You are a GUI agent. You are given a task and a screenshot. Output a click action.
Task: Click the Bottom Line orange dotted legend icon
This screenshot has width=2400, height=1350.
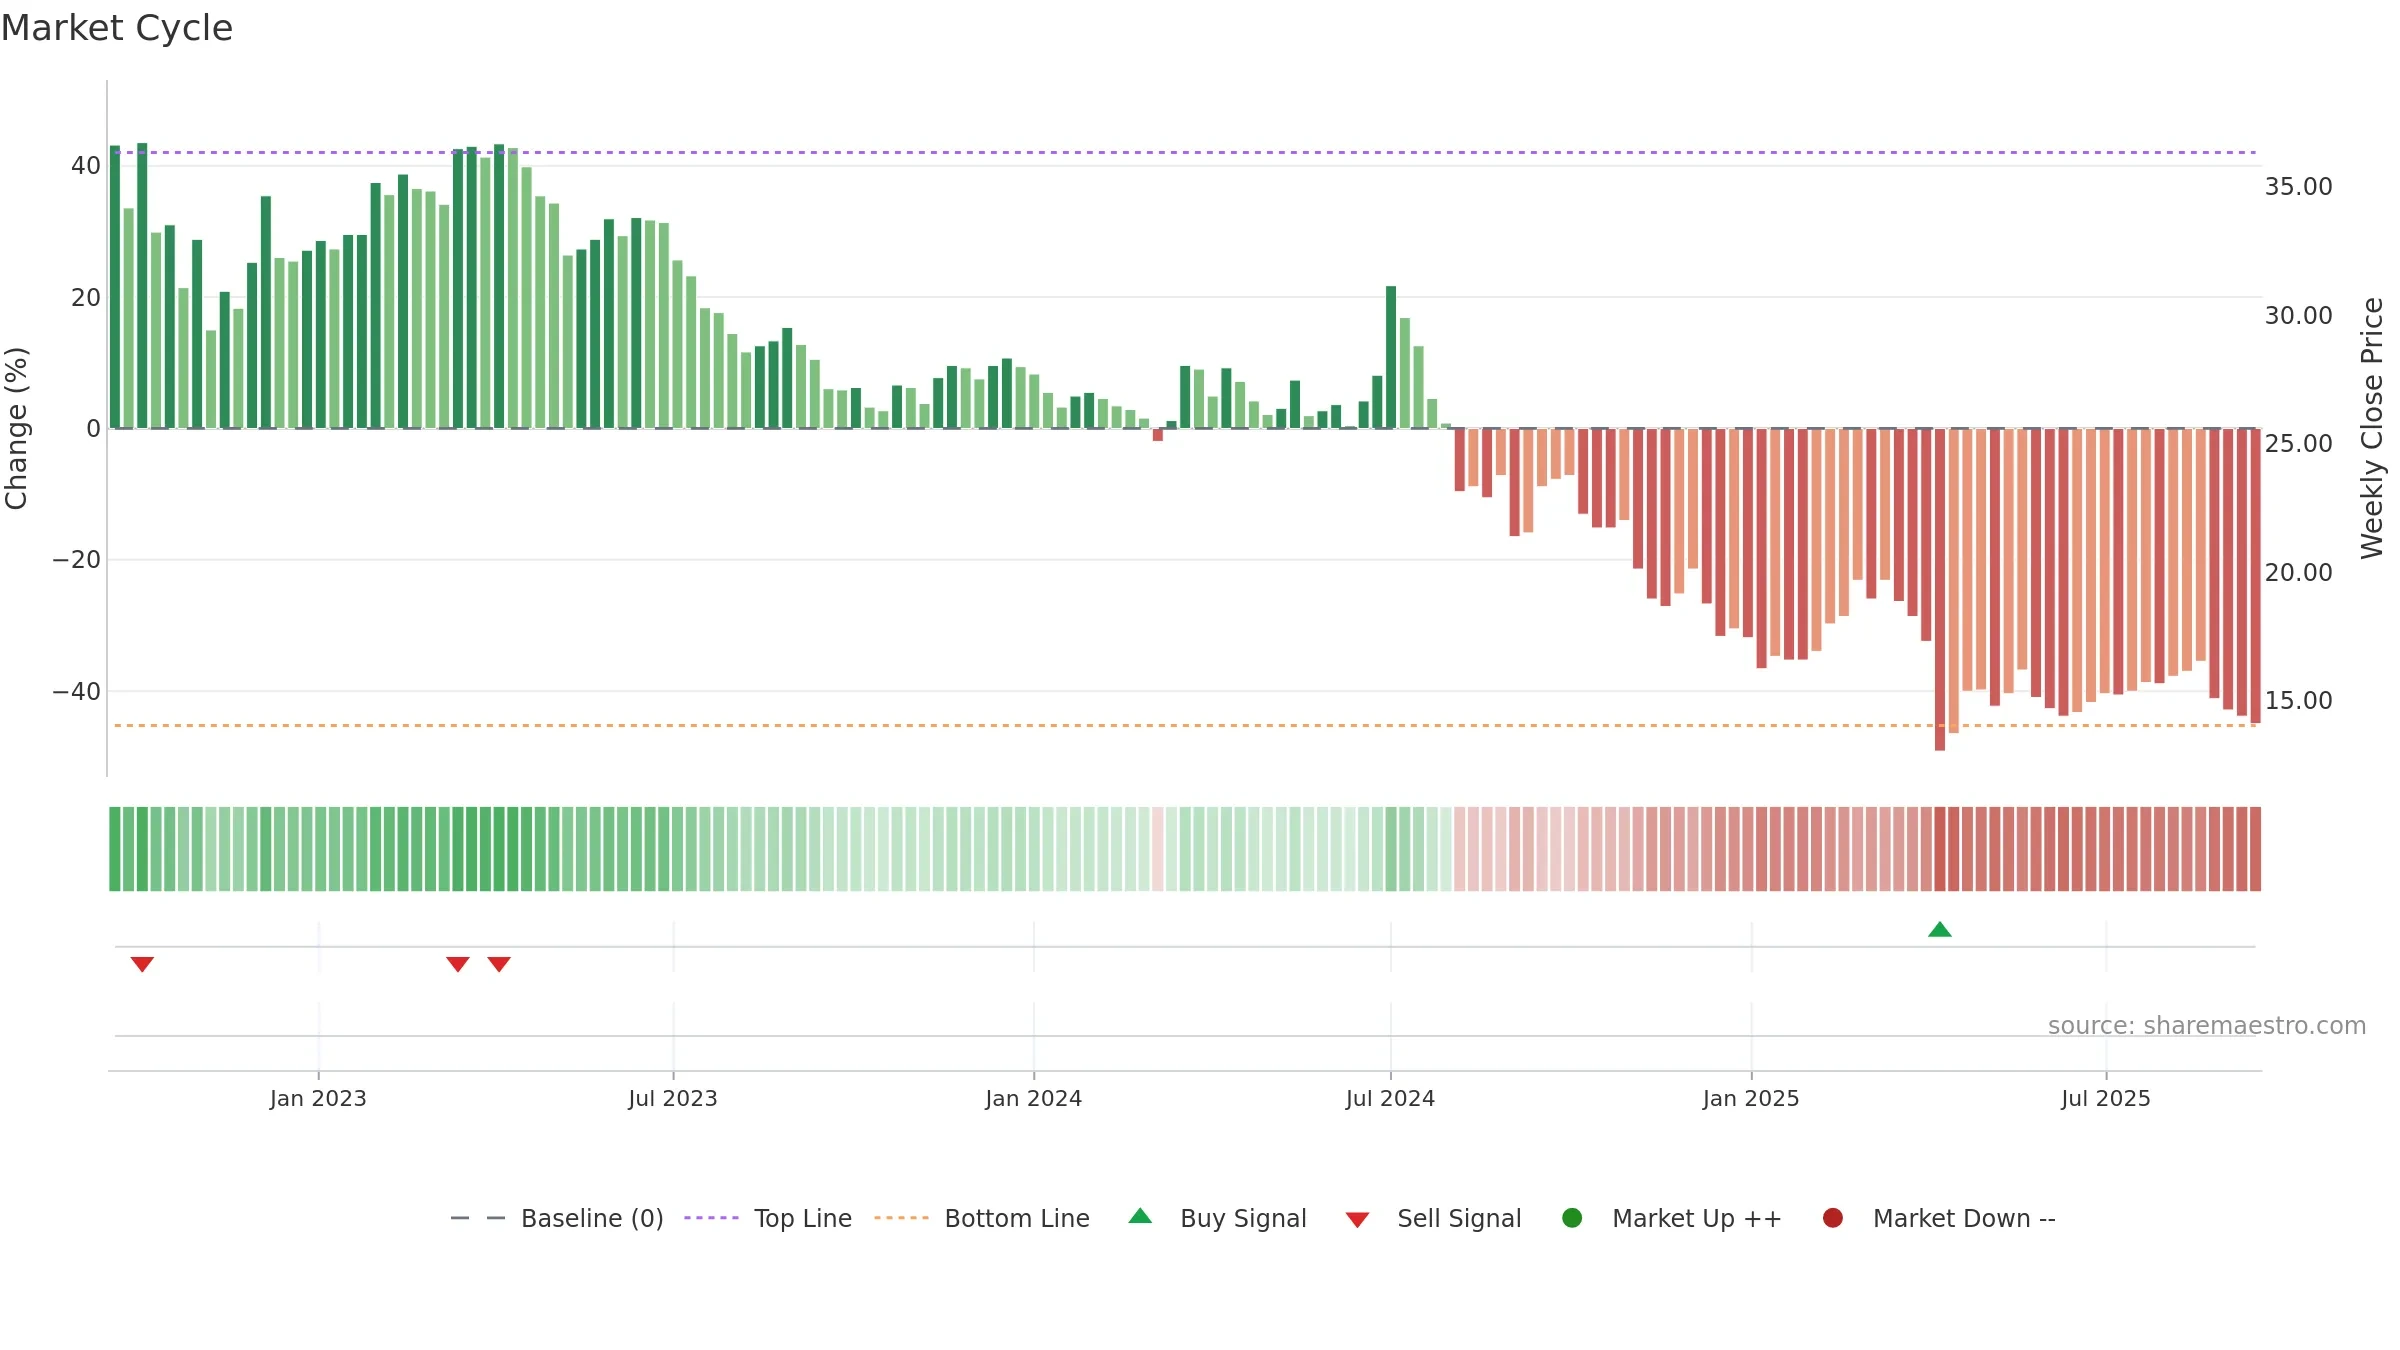[901, 1218]
